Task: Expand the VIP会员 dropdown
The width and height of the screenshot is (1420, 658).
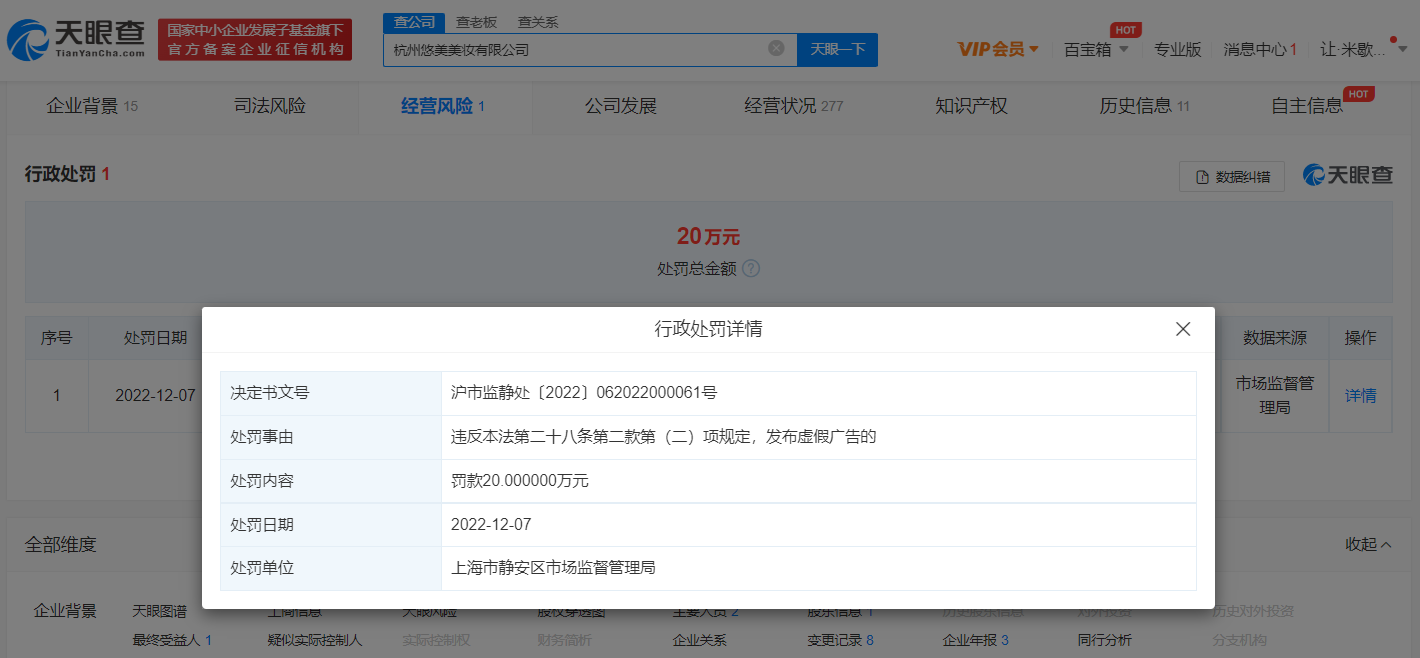Action: coord(998,49)
